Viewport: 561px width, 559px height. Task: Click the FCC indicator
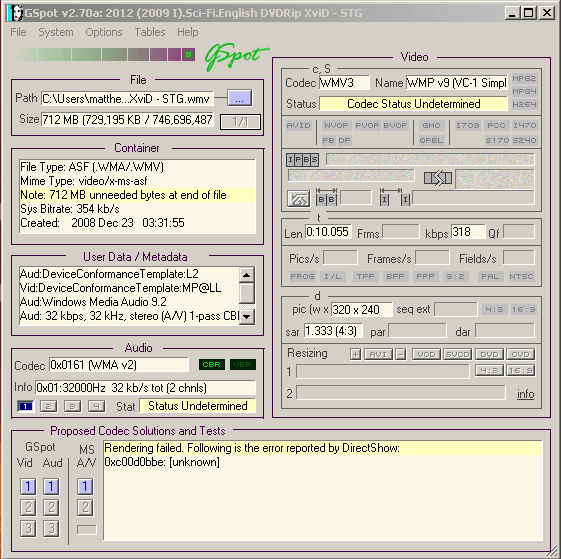496,125
